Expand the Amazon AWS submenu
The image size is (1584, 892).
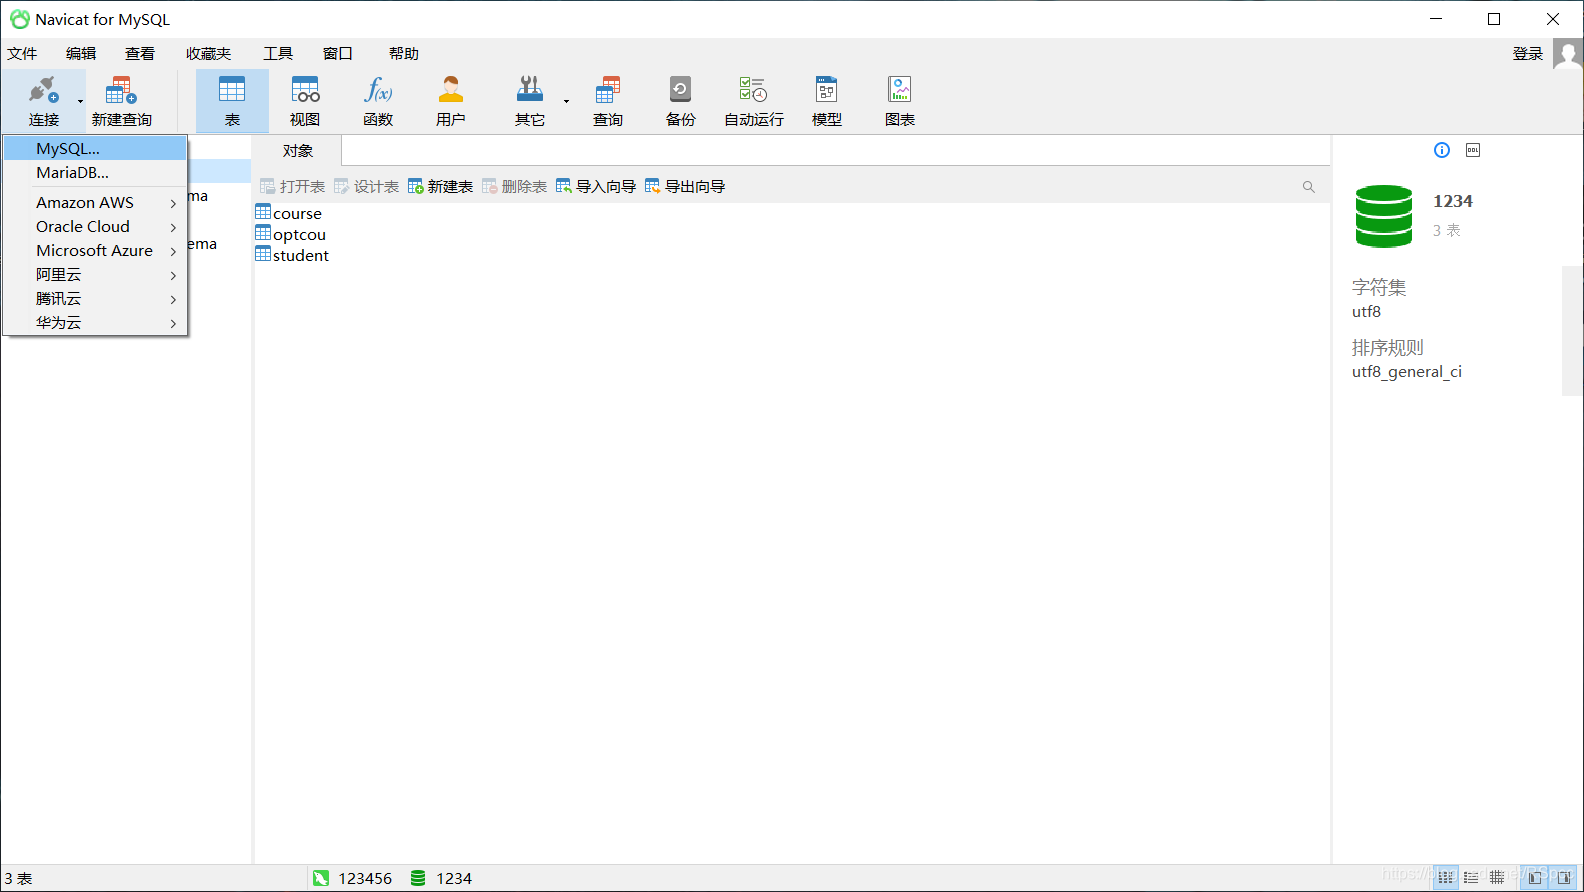point(95,202)
